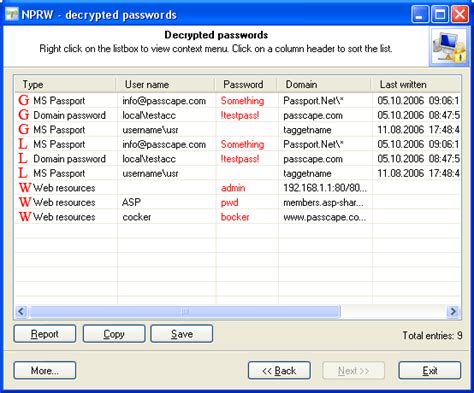The width and height of the screenshot is (474, 393).
Task: Click 'Passport.Net\*' in the G MS Passport row
Action: (313, 101)
